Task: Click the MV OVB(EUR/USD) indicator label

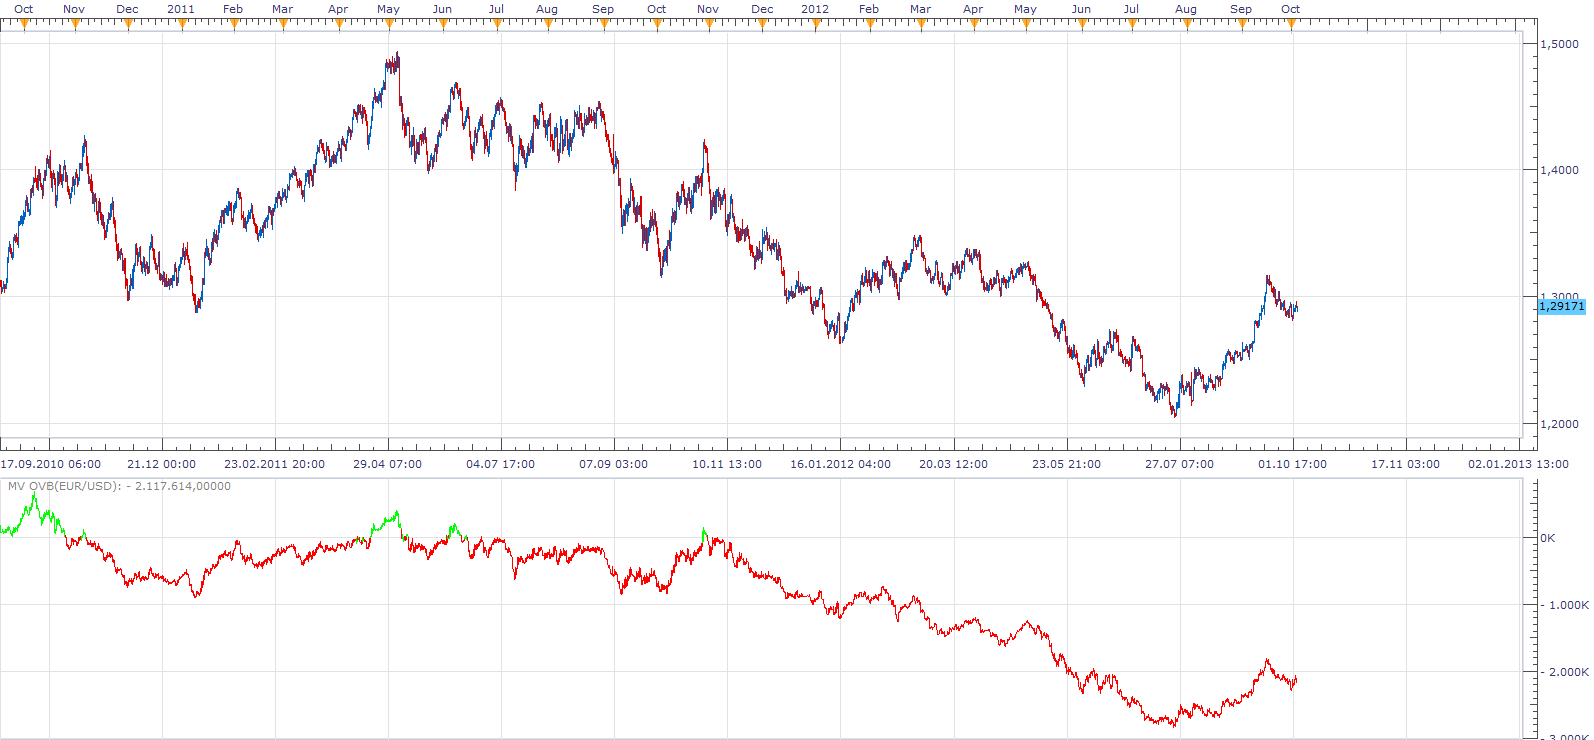Action: tap(119, 486)
